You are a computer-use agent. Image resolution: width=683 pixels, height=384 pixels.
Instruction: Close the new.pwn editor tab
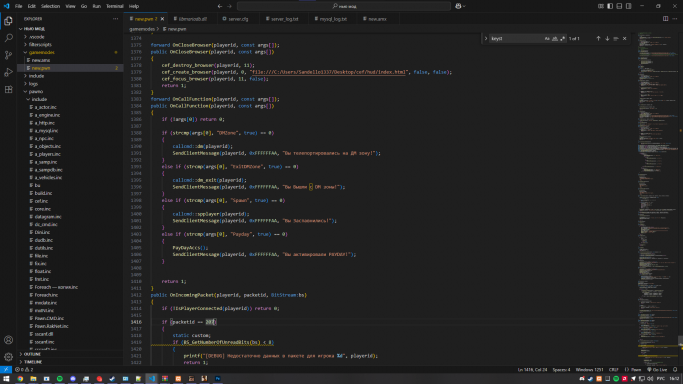162,19
